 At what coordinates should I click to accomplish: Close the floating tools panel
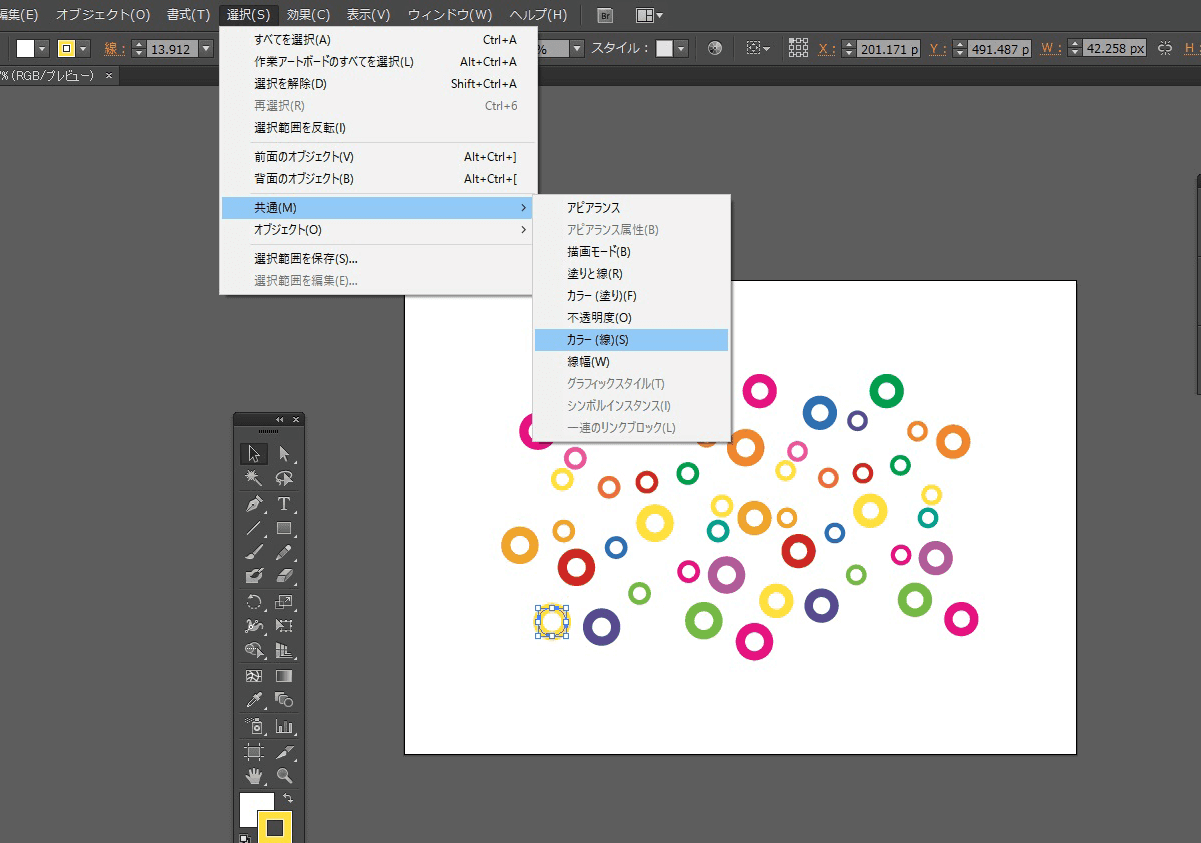(296, 420)
